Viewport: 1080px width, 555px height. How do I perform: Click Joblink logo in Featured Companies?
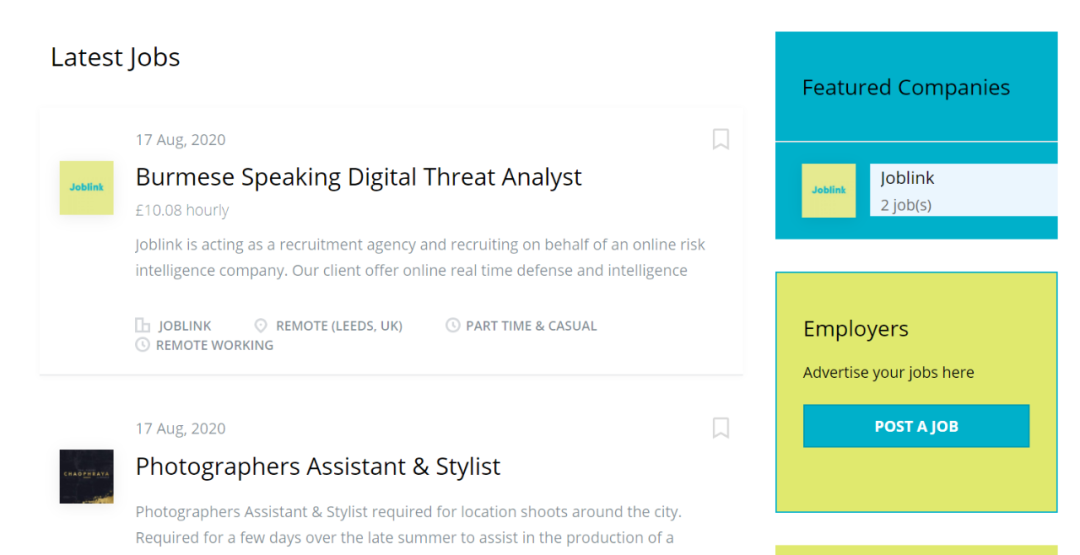(829, 190)
